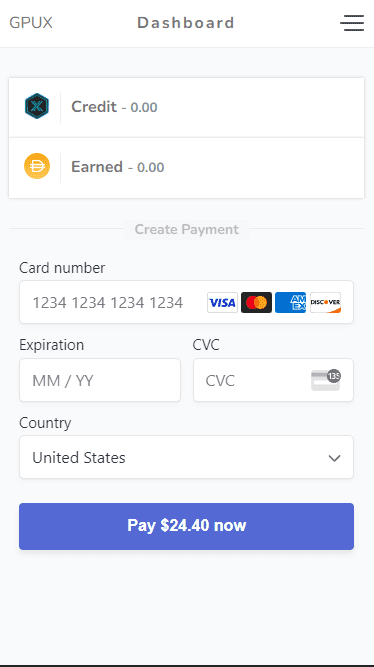The height and width of the screenshot is (667, 374).
Task: Click the Country dropdown chevron arrow
Action: [x=334, y=458]
